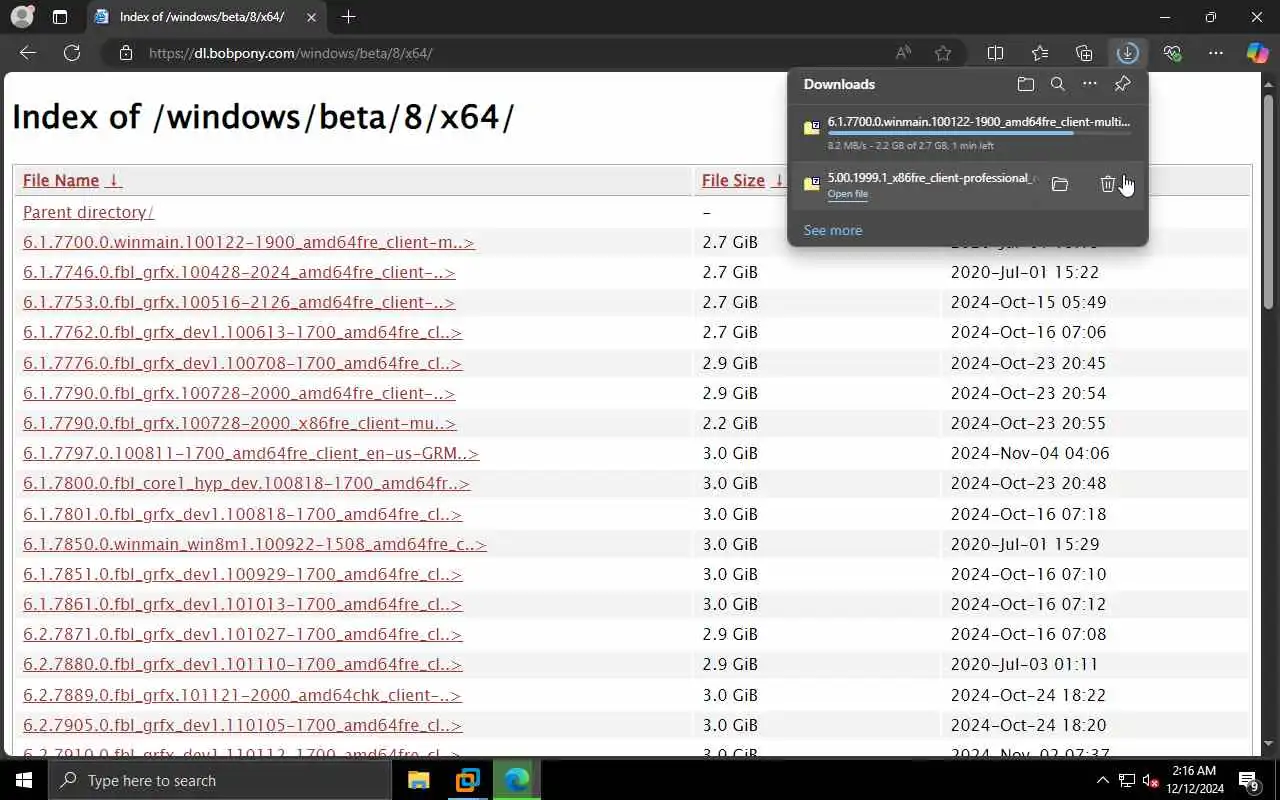Download 6.1.7850.0.winmain_win8m1 file
1280x800 pixels.
coord(255,544)
